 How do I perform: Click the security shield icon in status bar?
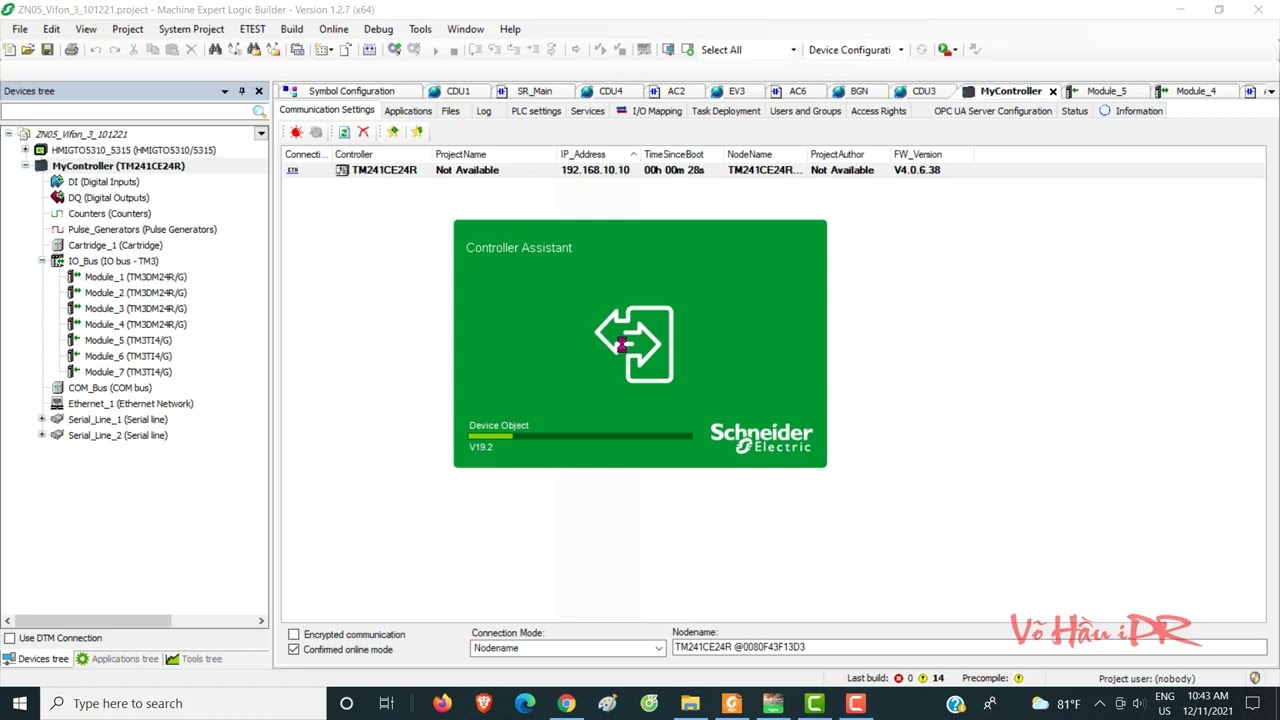(1255, 678)
